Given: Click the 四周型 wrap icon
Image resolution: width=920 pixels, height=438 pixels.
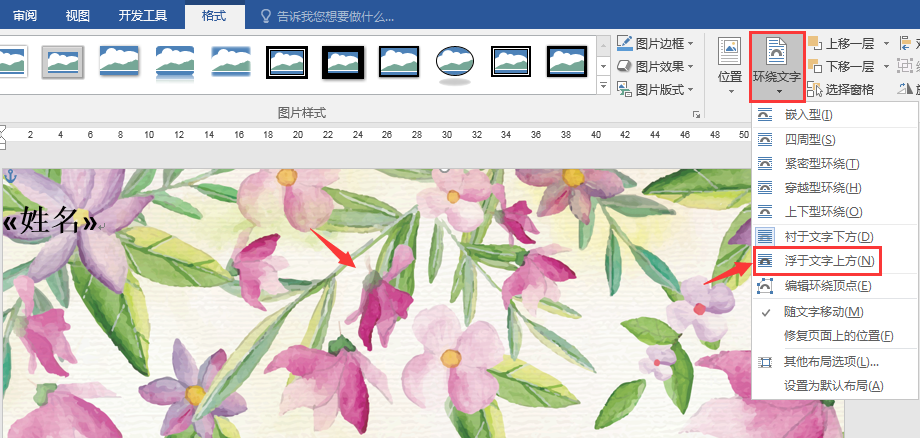Looking at the screenshot, I should pyautogui.click(x=766, y=140).
